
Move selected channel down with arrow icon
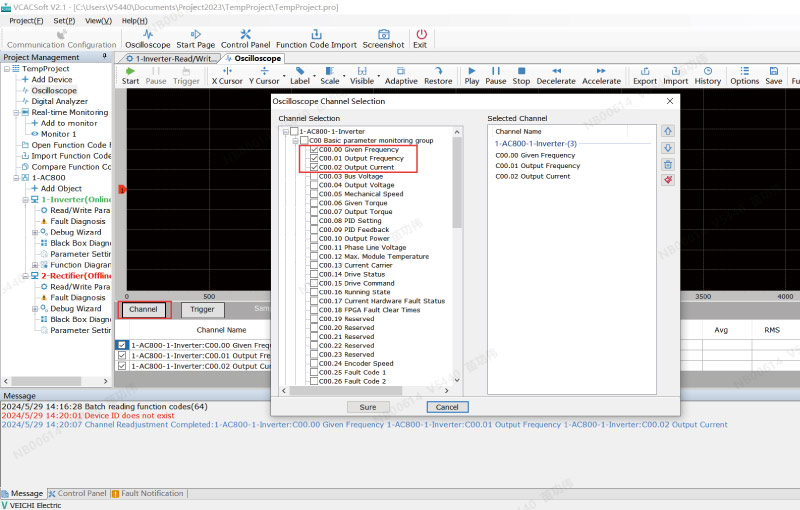coord(668,148)
